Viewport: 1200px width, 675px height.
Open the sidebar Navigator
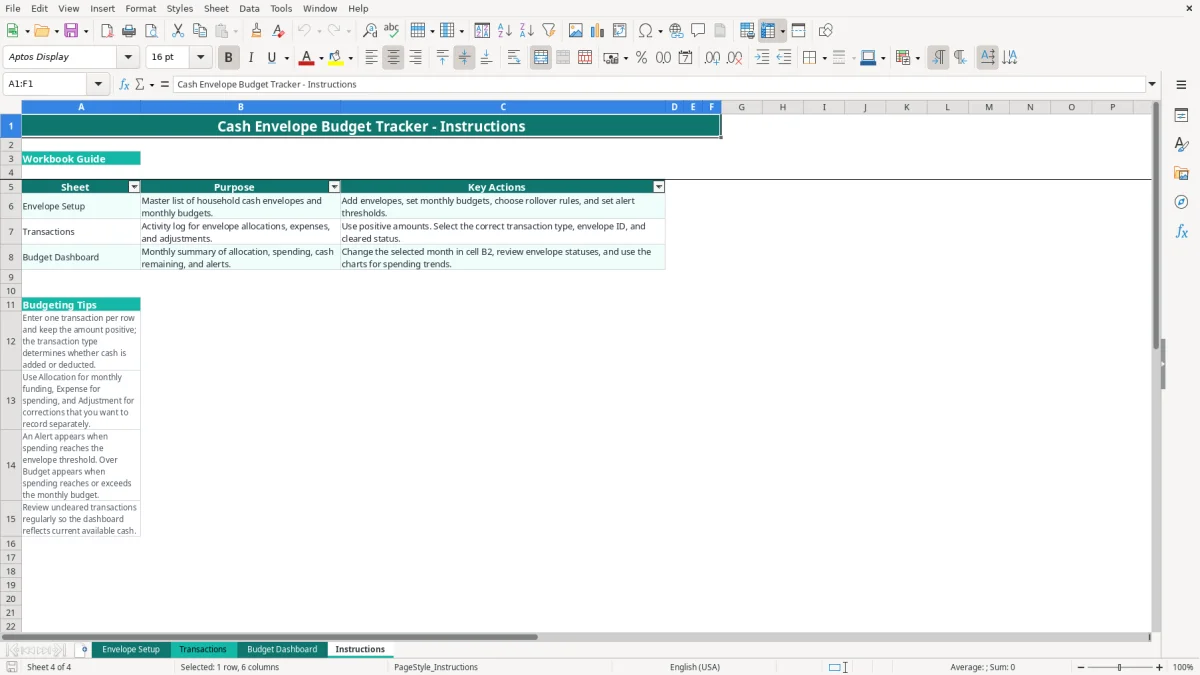(1181, 202)
